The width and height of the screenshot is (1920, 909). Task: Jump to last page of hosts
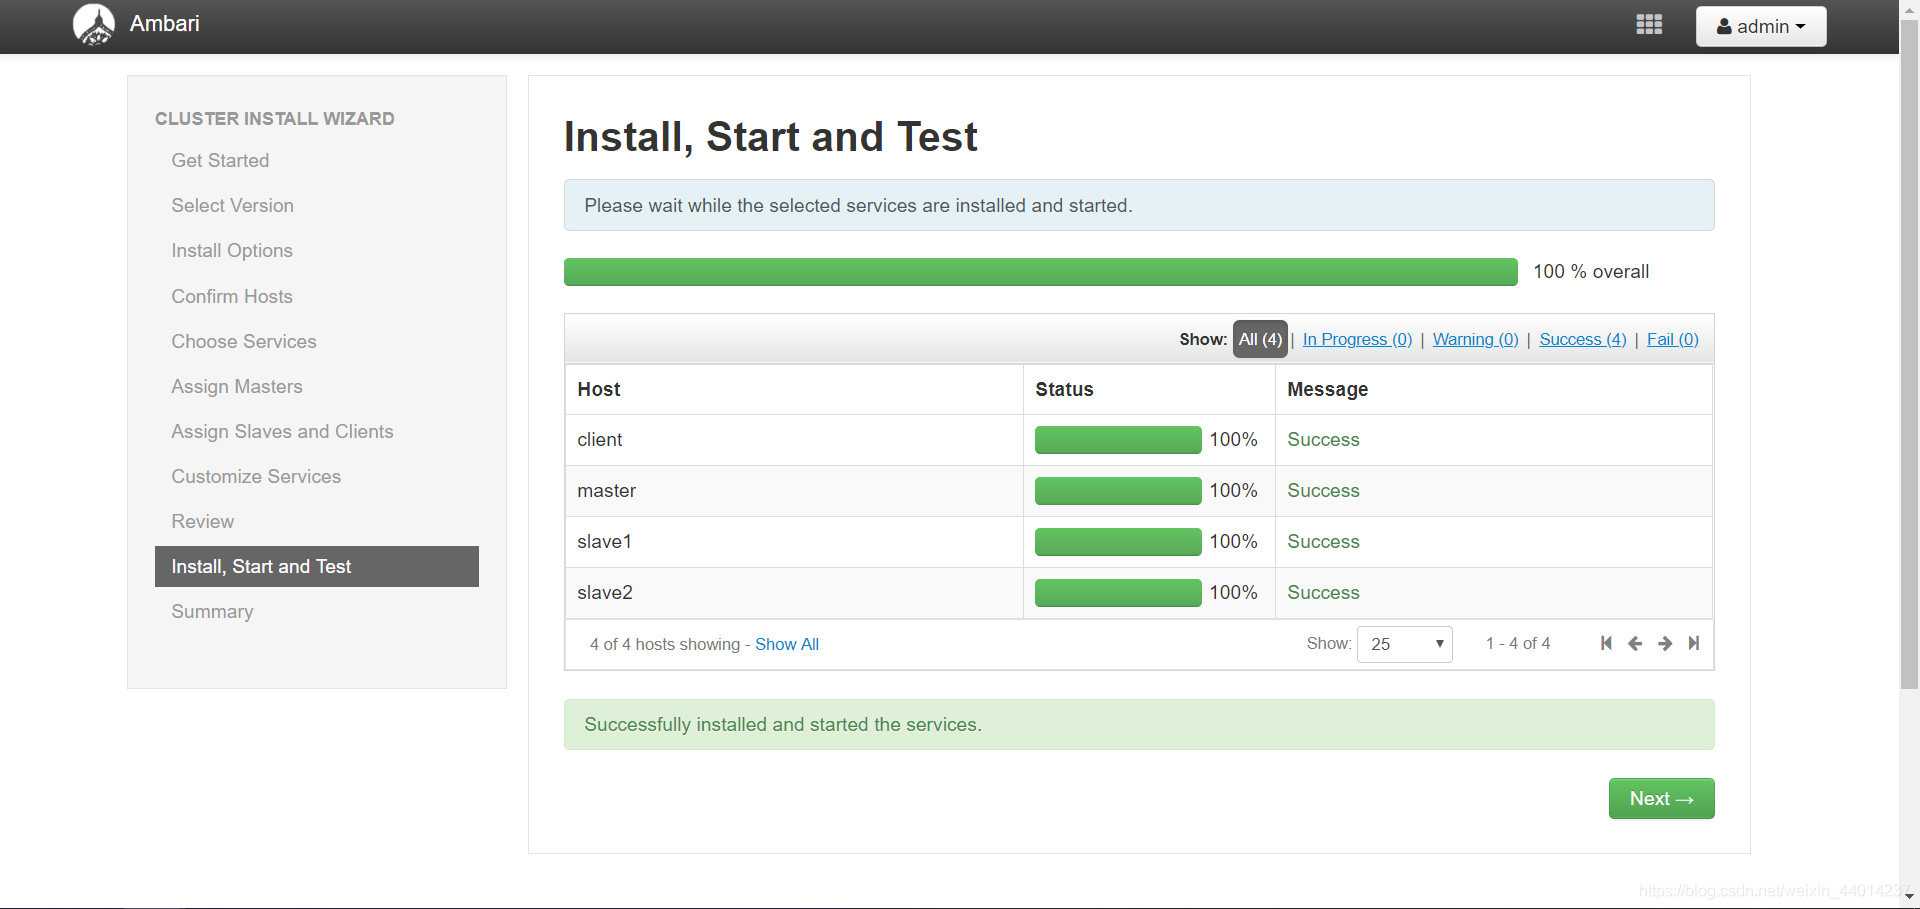tap(1694, 643)
